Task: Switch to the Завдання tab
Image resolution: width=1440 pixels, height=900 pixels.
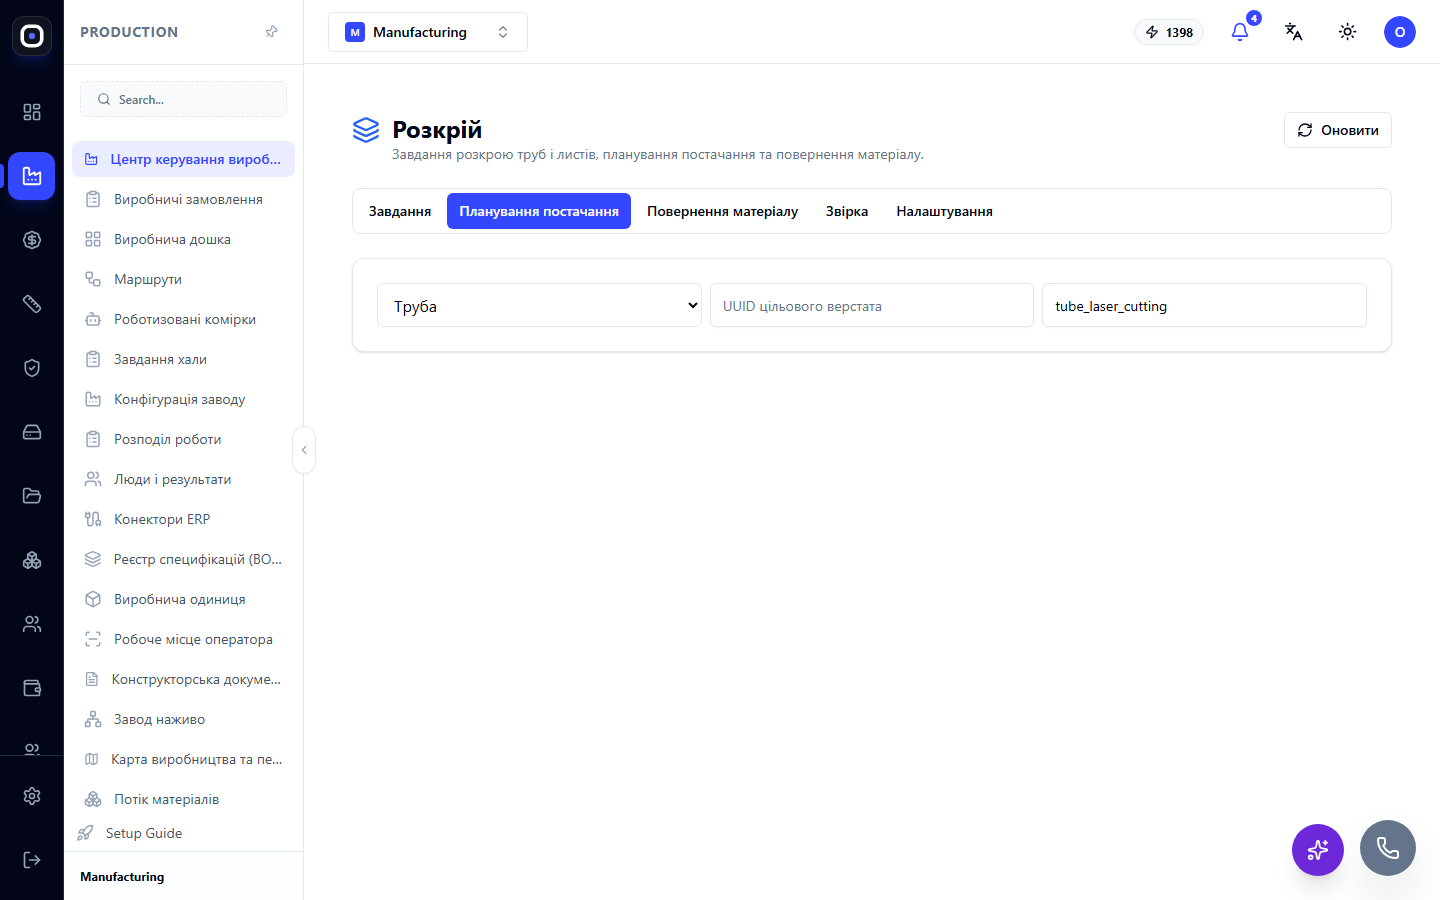Action: coord(400,211)
